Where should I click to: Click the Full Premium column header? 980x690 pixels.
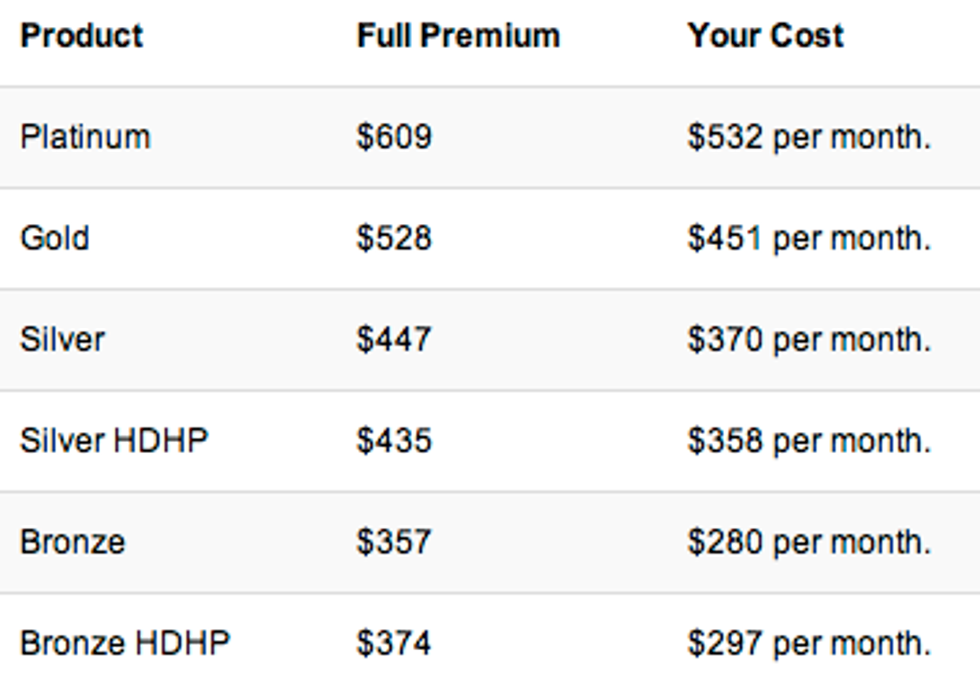pos(458,36)
